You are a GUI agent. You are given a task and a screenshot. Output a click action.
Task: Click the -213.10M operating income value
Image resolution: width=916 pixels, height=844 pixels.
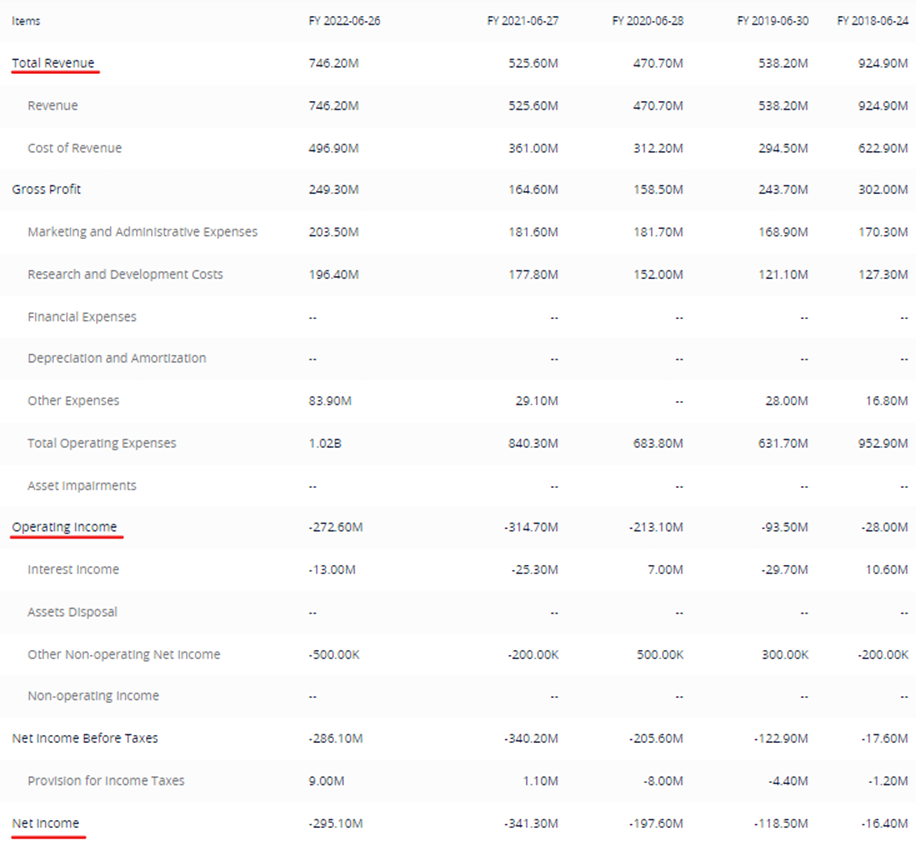tap(656, 527)
